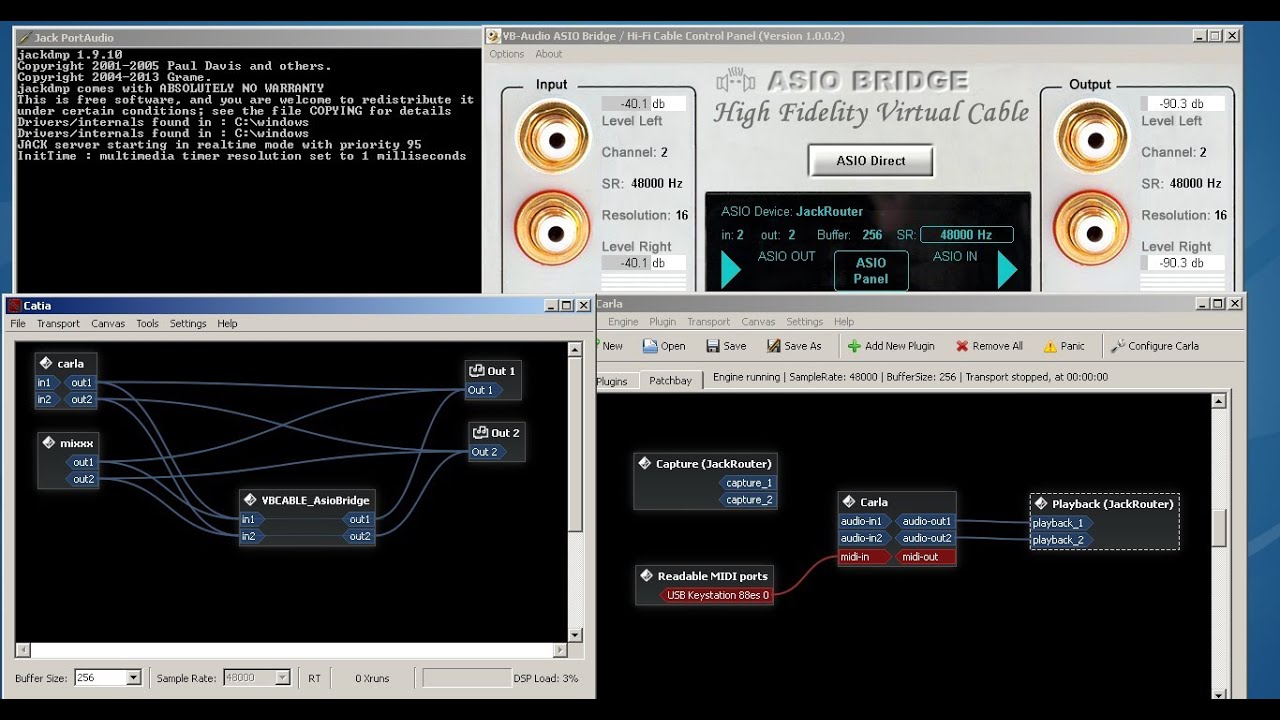
Task: Select the VBCABLE_AsioBridge node icon
Action: point(251,500)
